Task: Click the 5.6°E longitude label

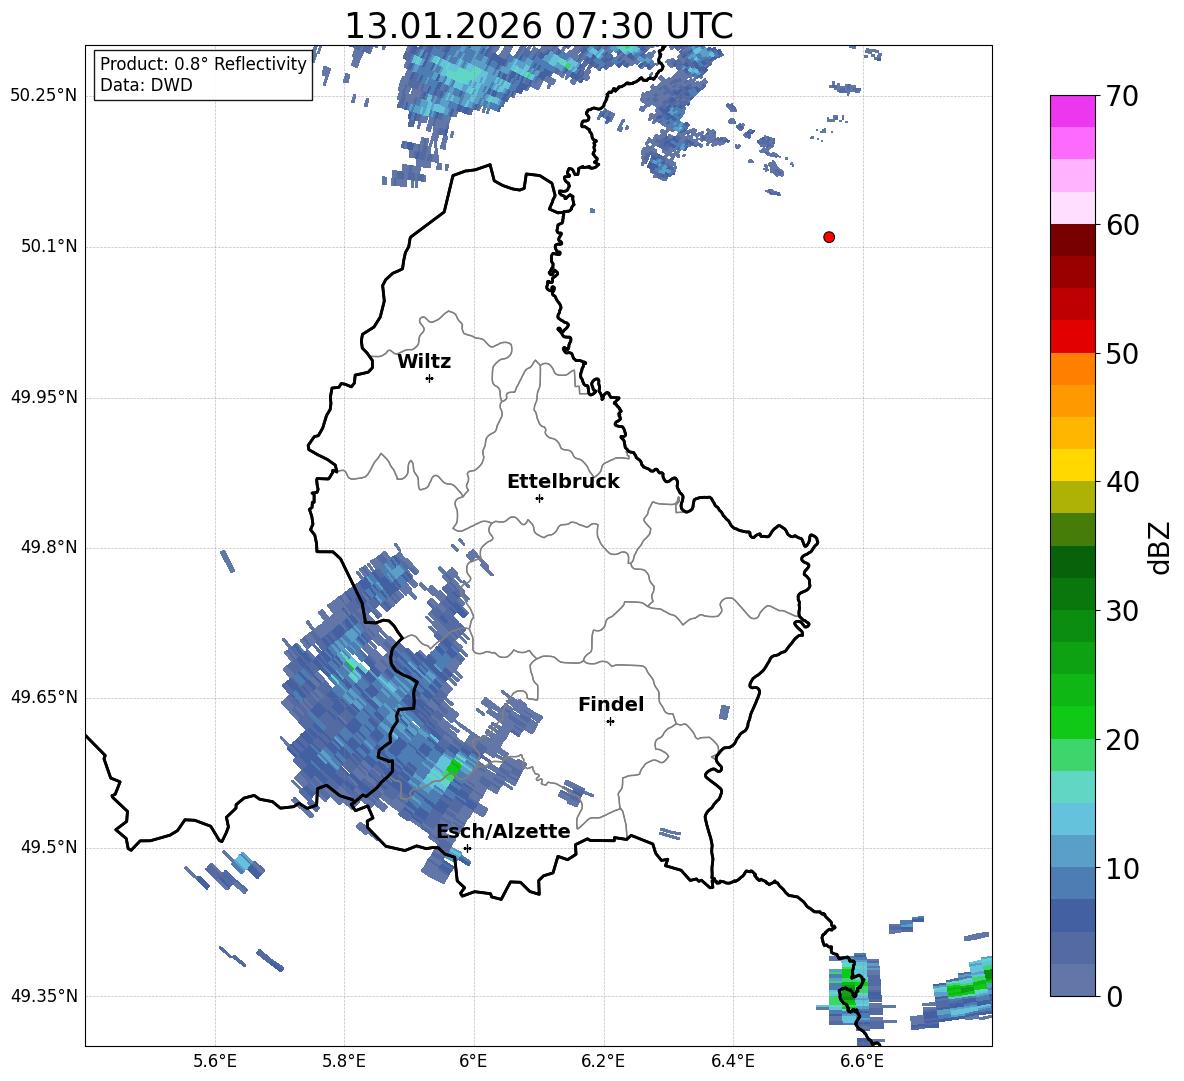Action: click(x=215, y=1061)
